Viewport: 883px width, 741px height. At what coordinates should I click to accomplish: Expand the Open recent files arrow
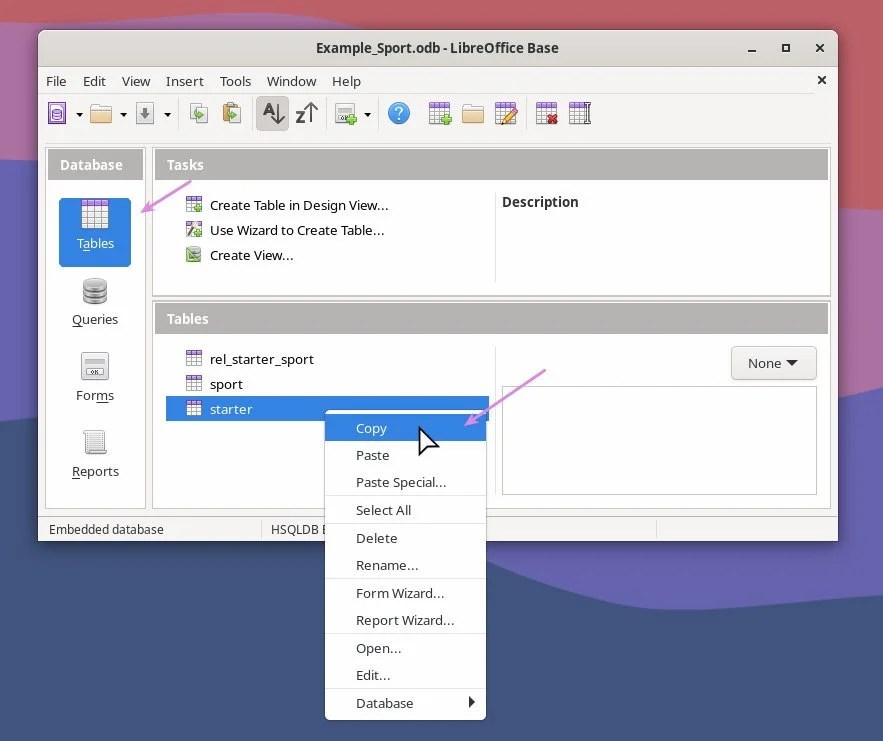[x=123, y=115]
